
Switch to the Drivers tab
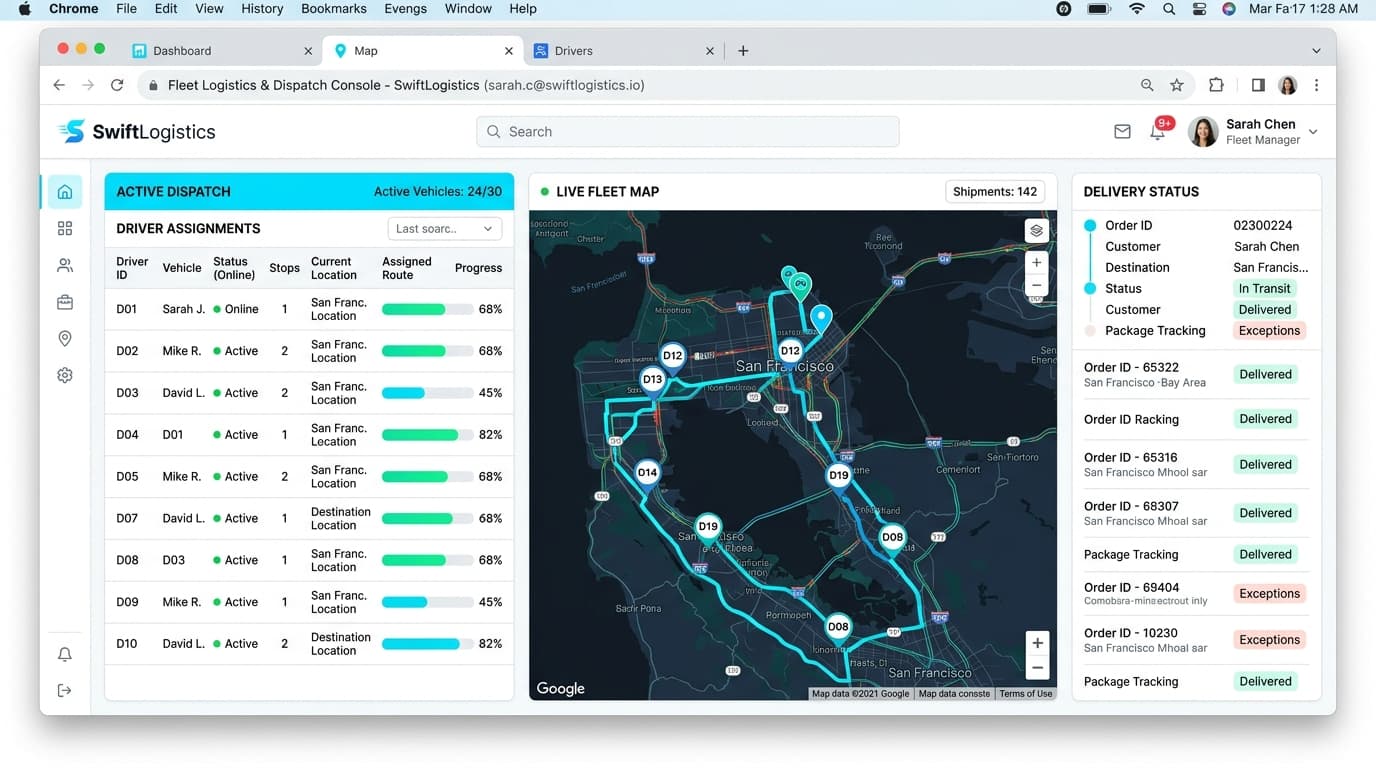pos(623,51)
